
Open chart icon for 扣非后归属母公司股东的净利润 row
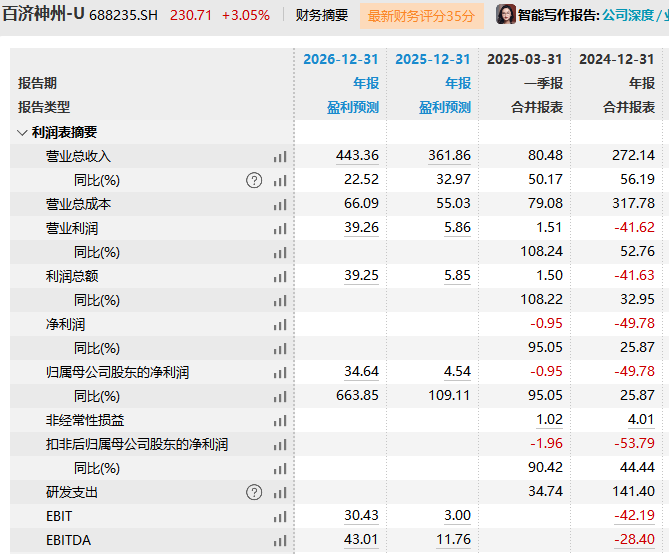tap(280, 445)
